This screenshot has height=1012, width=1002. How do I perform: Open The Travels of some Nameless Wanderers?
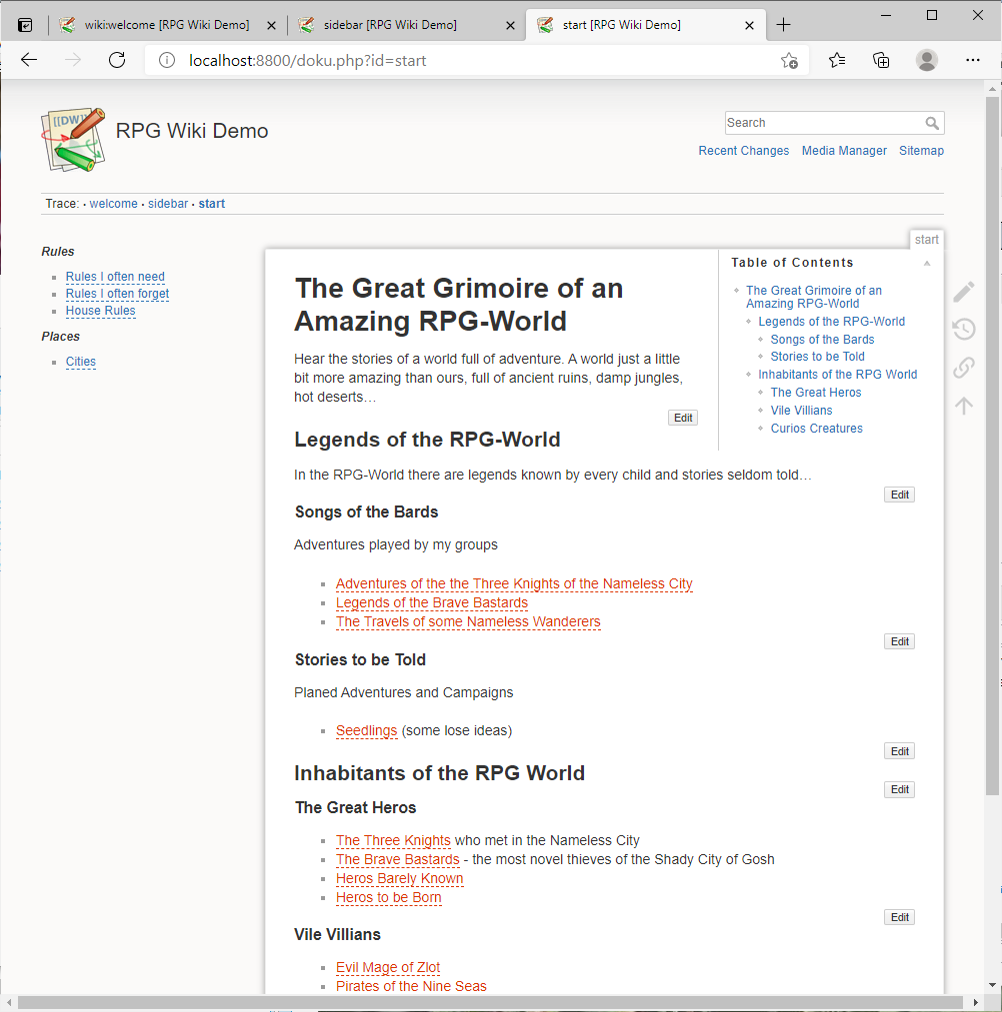coord(468,622)
